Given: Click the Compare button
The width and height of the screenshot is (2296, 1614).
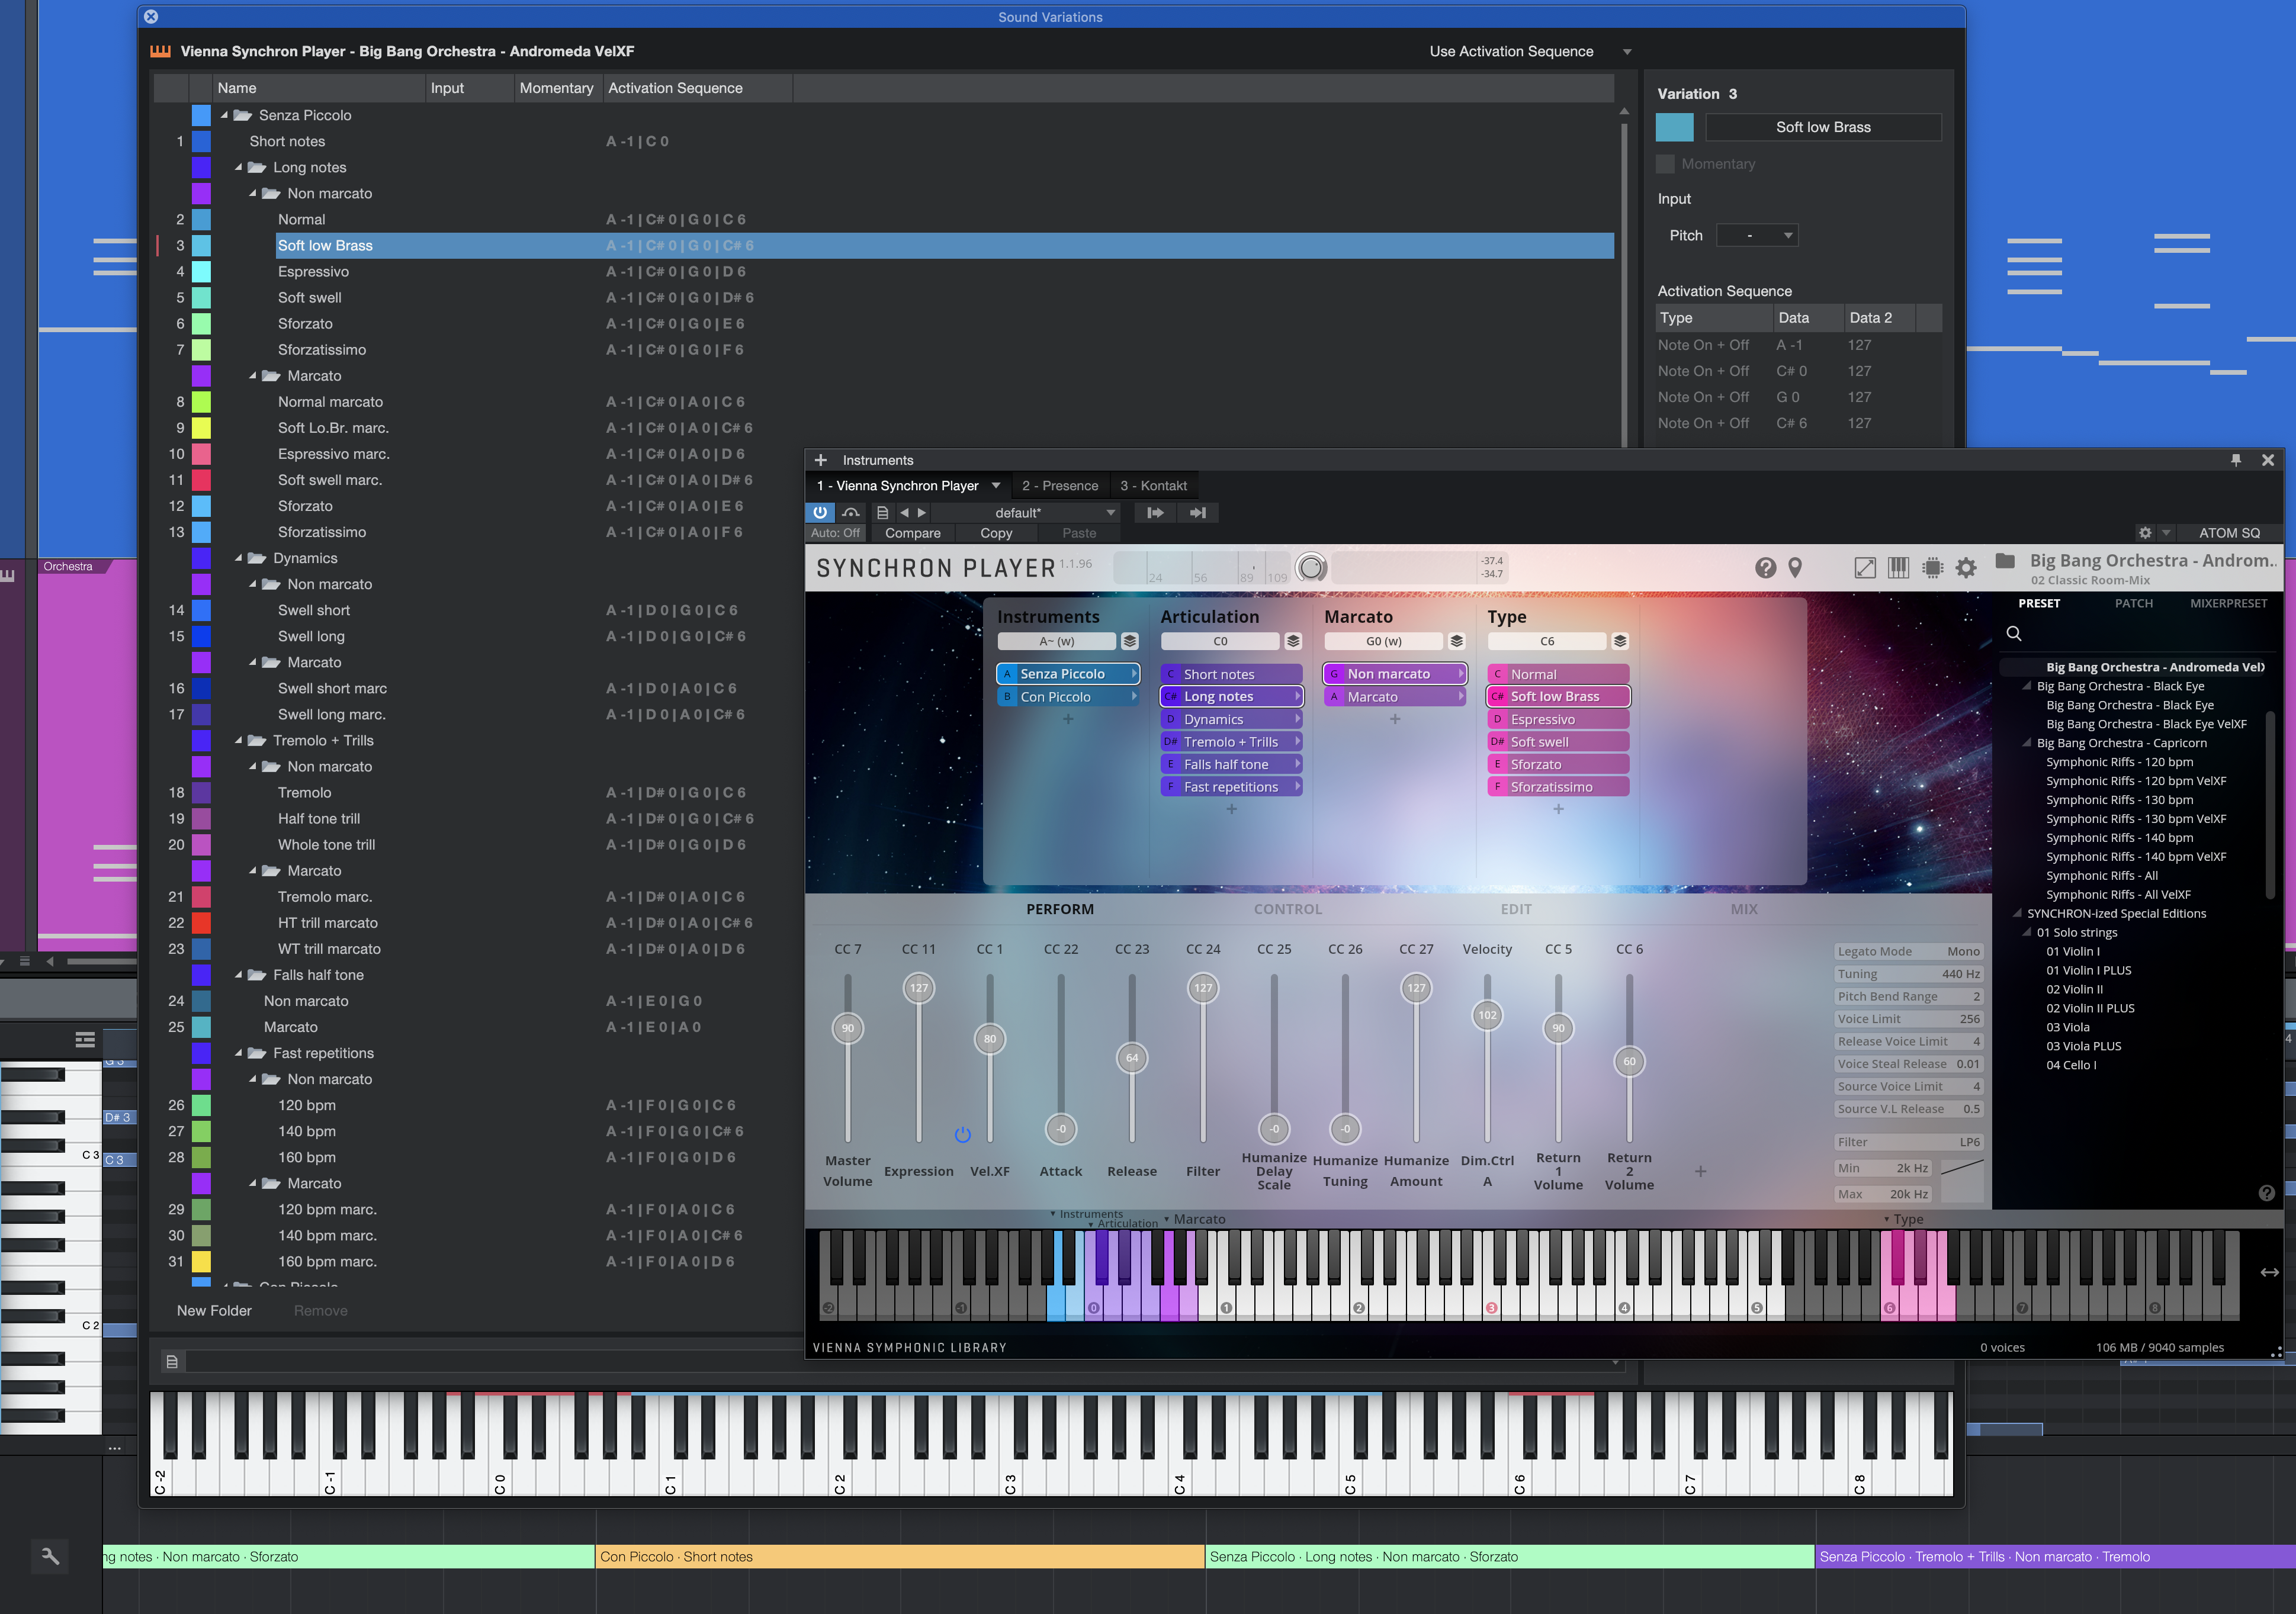Looking at the screenshot, I should click(x=912, y=533).
